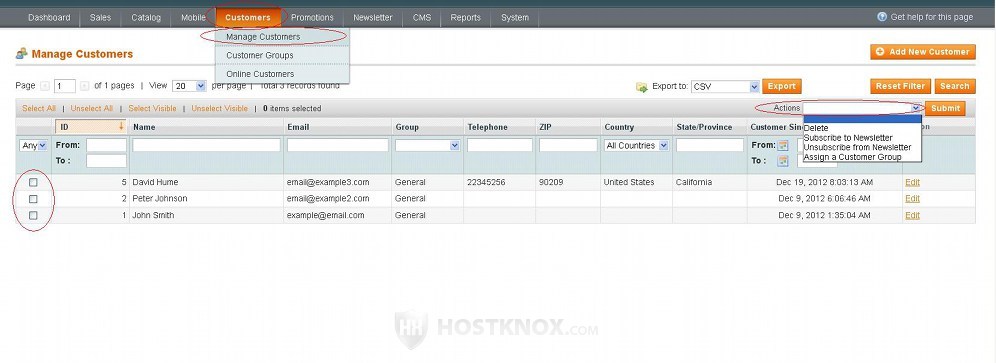Edit the David Hume customer
Screen dimensions: 996x363
[x=912, y=182]
